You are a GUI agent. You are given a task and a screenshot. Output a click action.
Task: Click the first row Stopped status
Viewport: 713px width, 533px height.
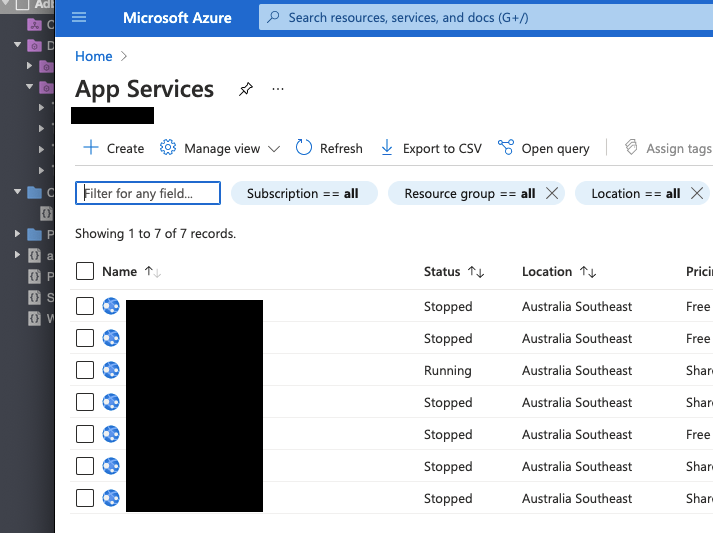[448, 307]
